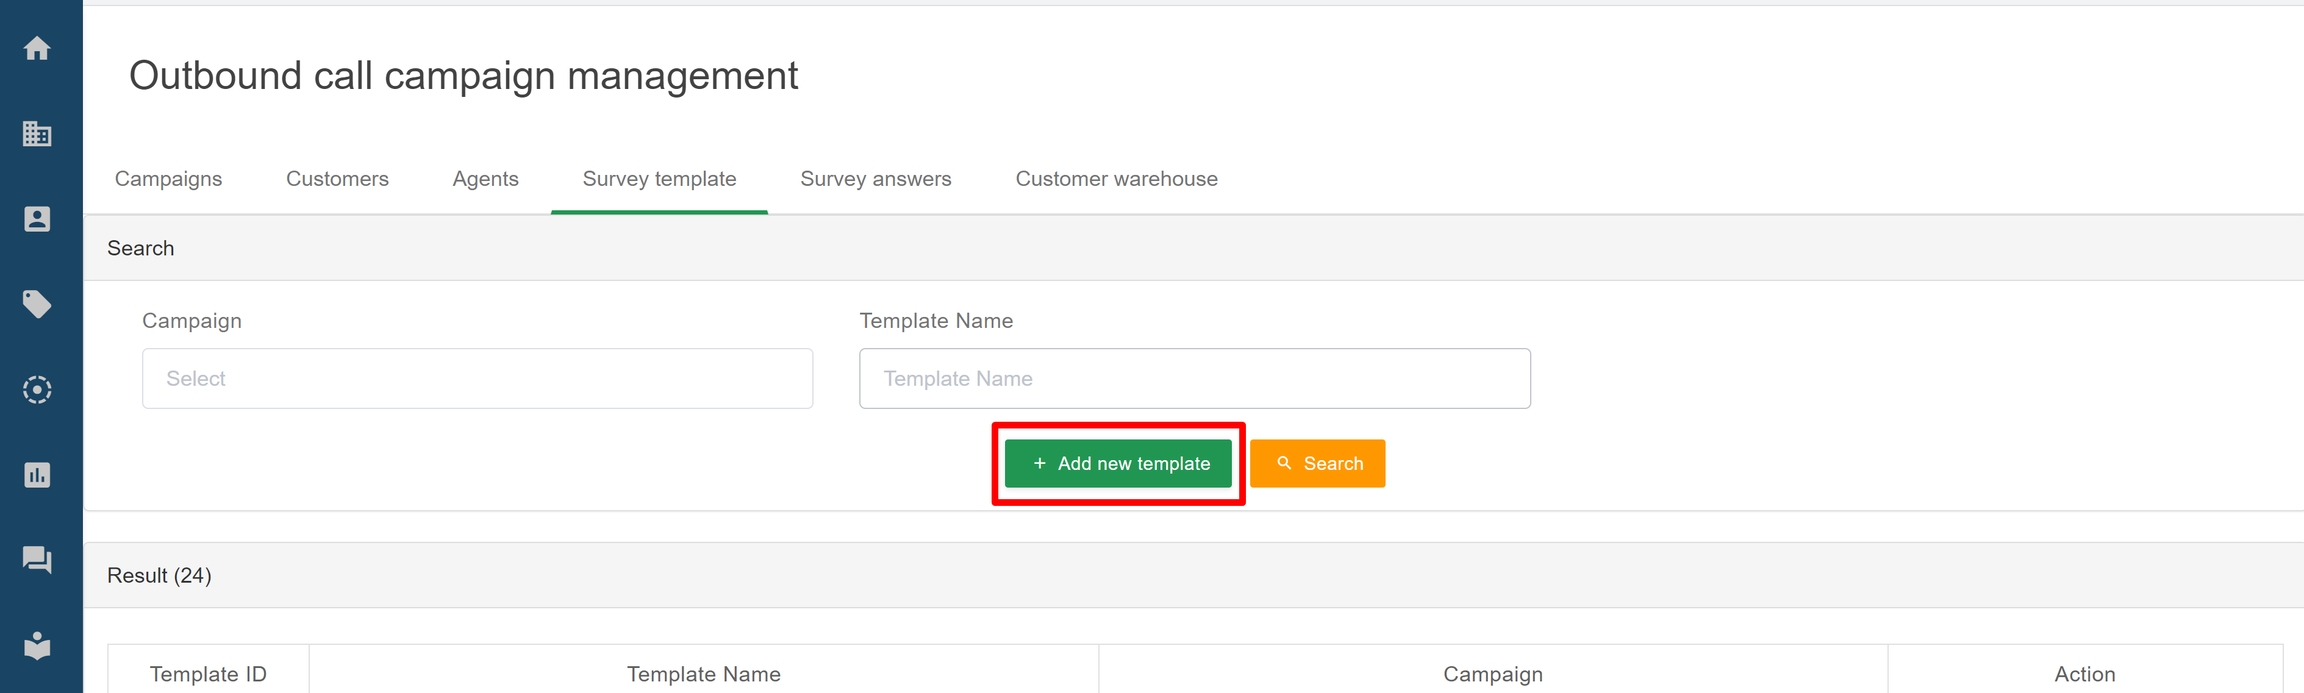Select the dashed circle target icon
This screenshot has height=693, width=2304.
pyautogui.click(x=37, y=389)
